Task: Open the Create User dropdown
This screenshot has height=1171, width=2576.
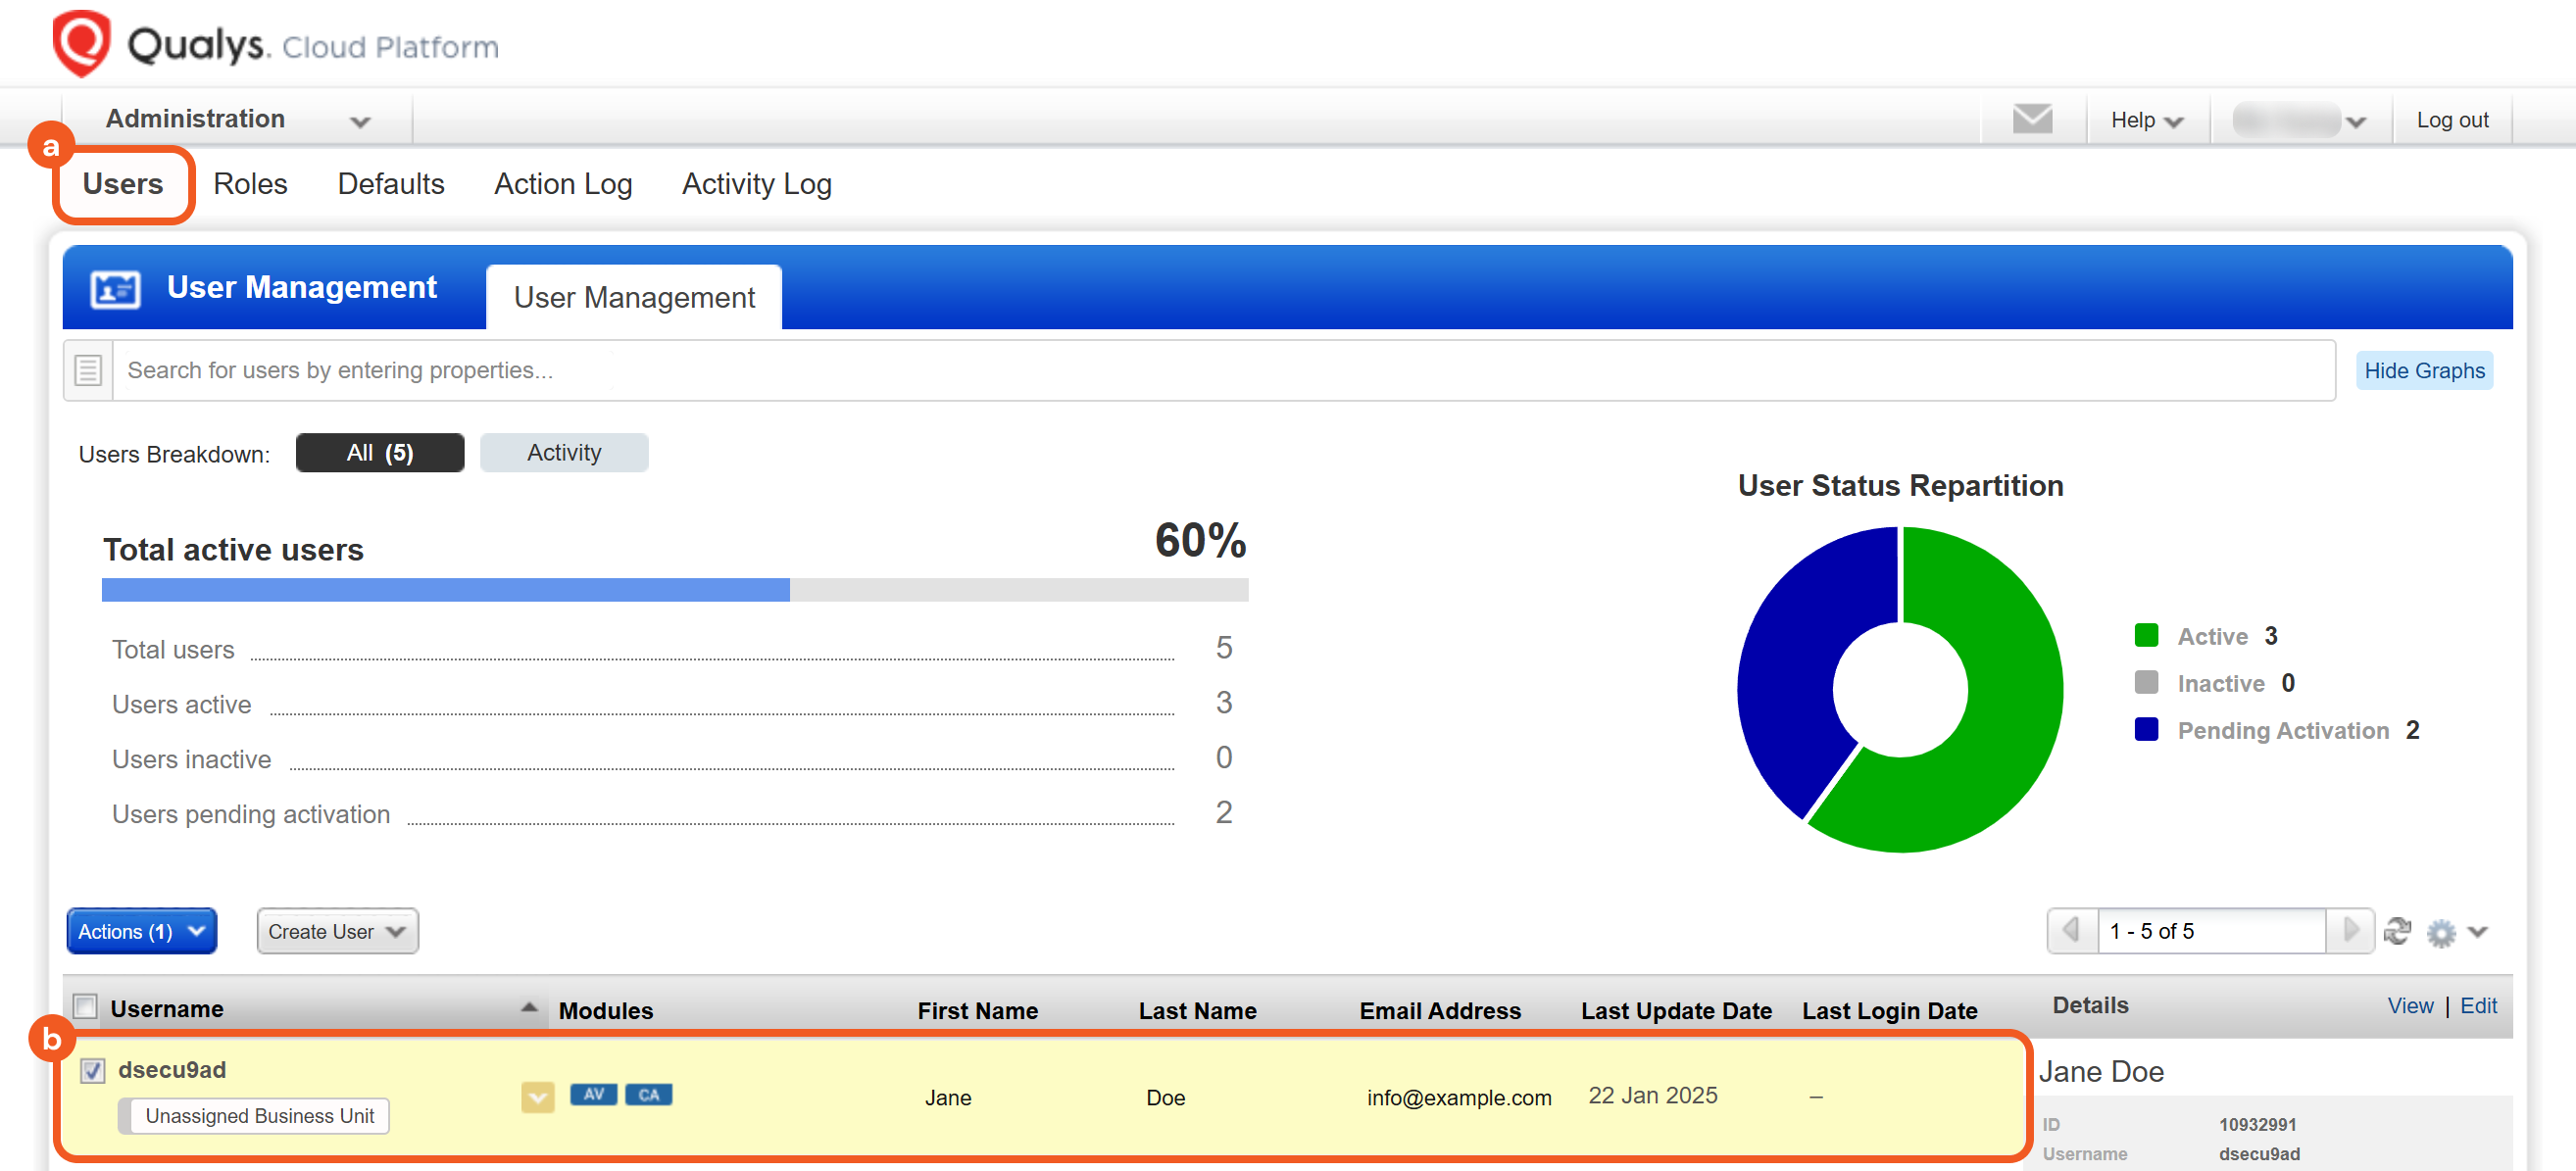Action: tap(337, 931)
